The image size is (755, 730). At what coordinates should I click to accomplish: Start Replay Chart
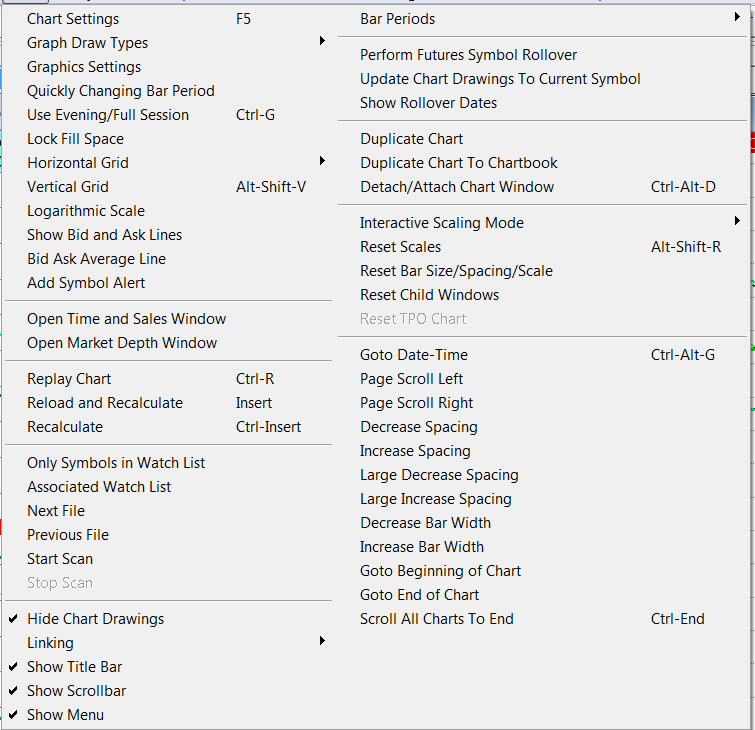(x=168, y=379)
